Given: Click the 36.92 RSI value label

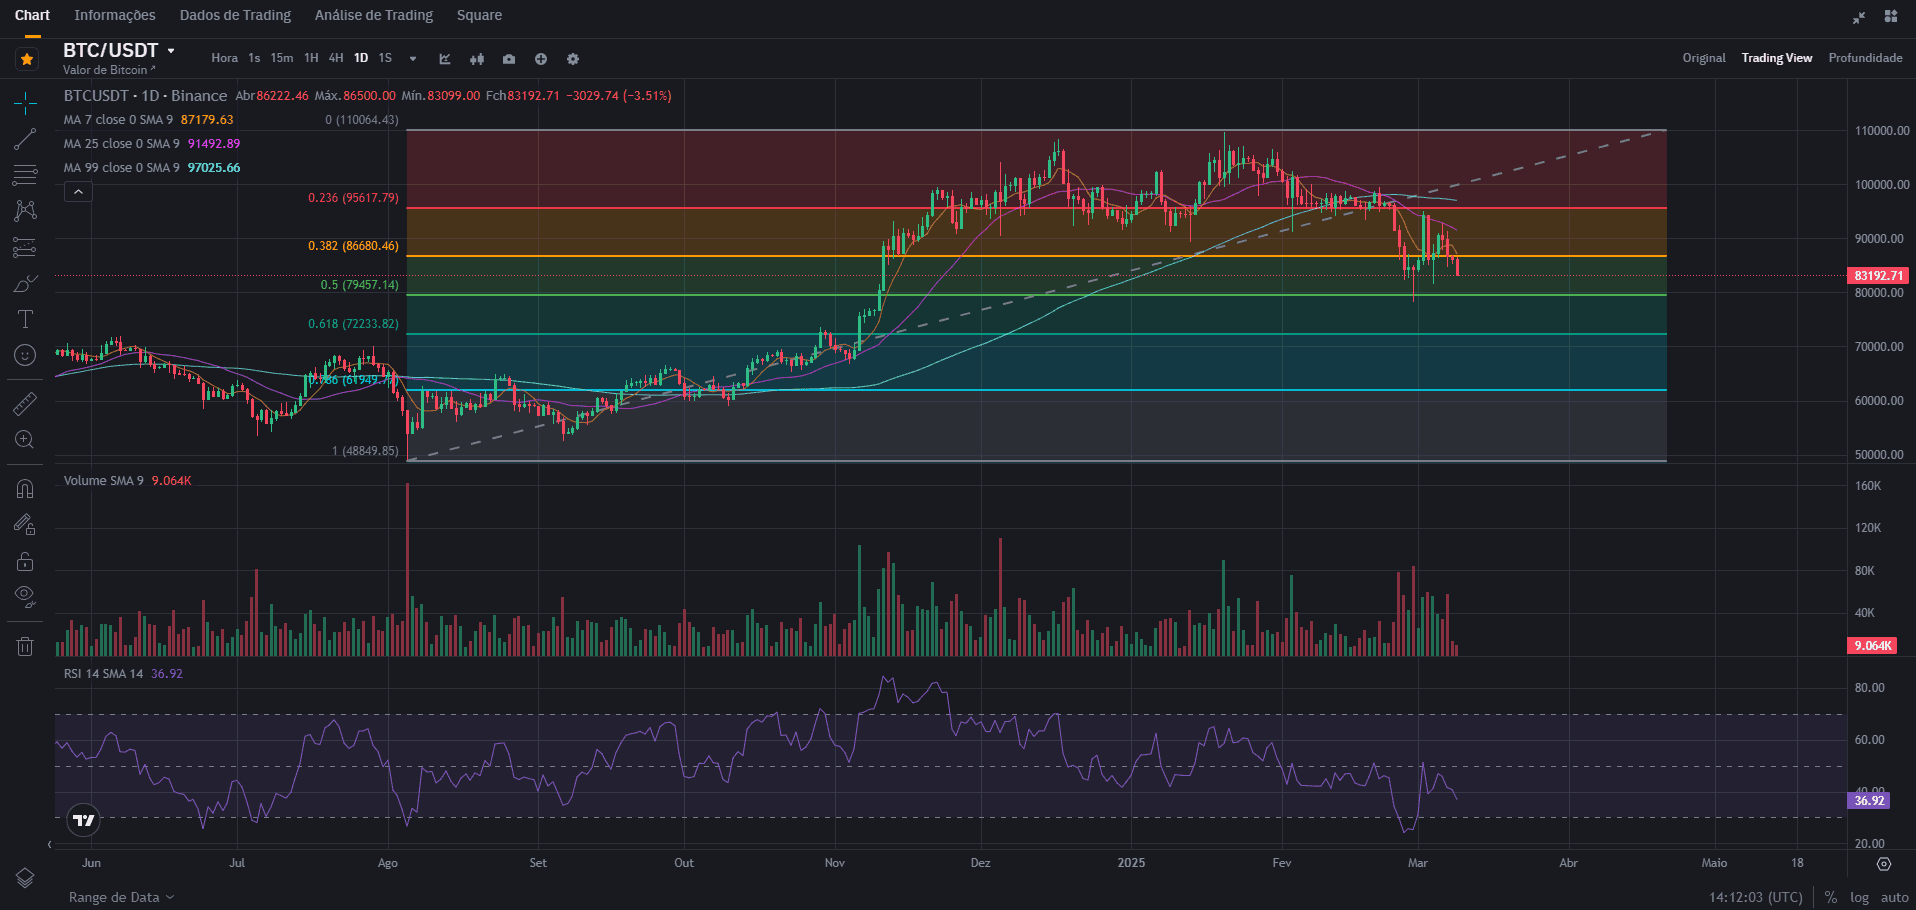Looking at the screenshot, I should point(1868,800).
